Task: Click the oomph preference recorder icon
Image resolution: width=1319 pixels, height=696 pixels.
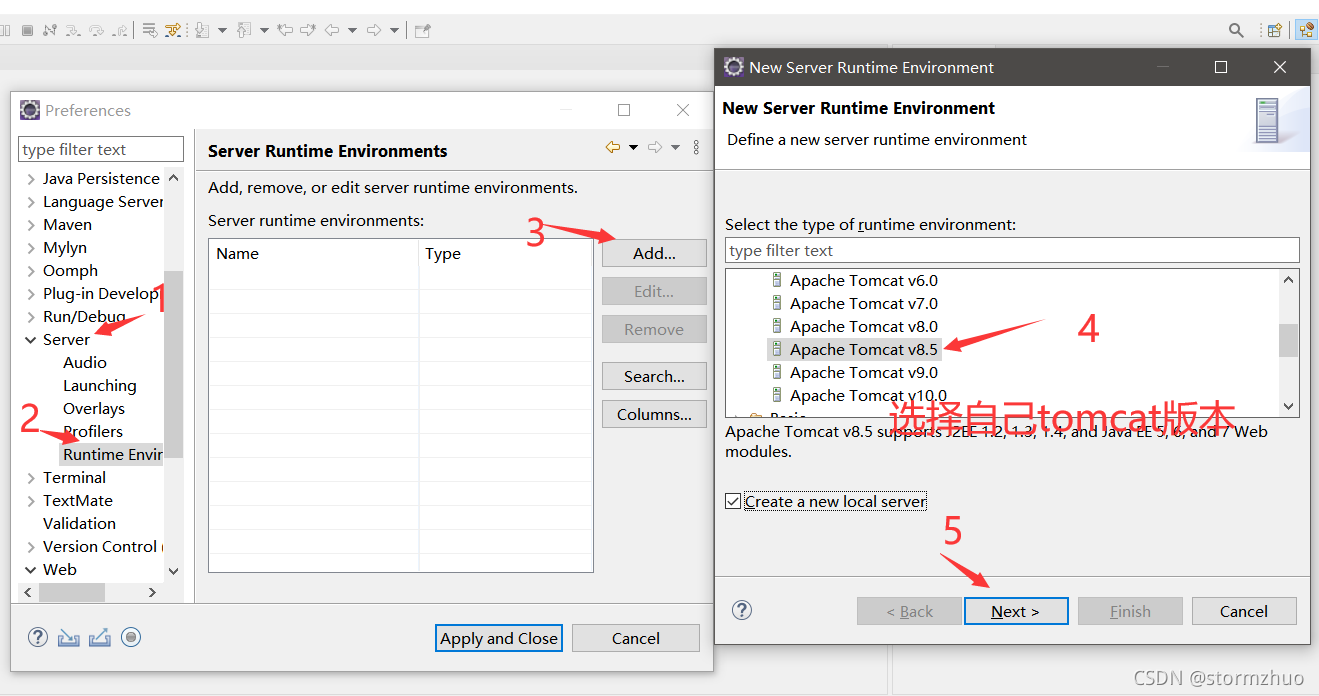Action: click(131, 637)
